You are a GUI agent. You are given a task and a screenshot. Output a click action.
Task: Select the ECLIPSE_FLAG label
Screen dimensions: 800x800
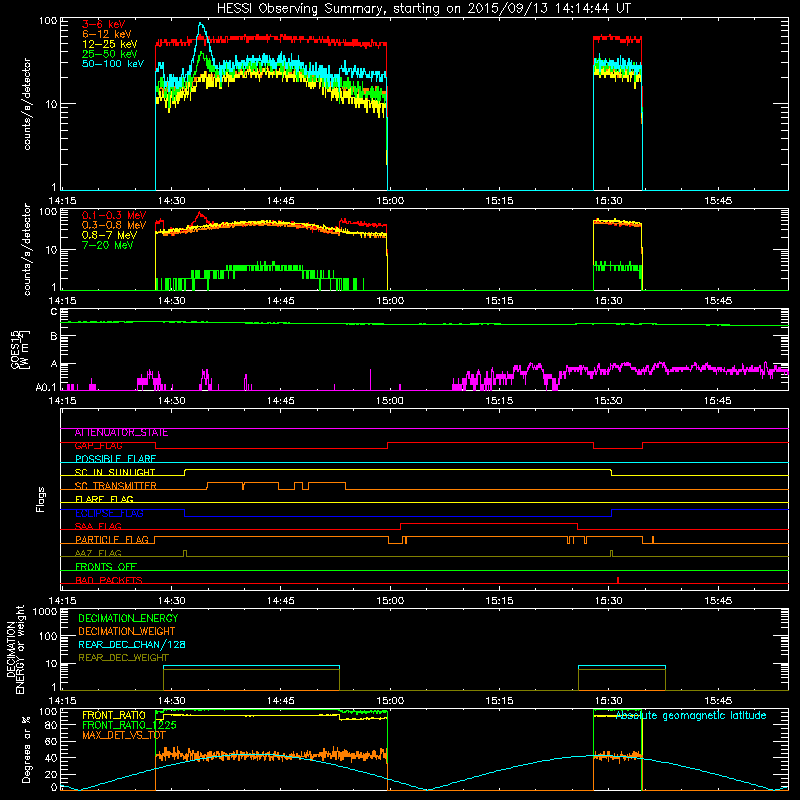[x=109, y=513]
